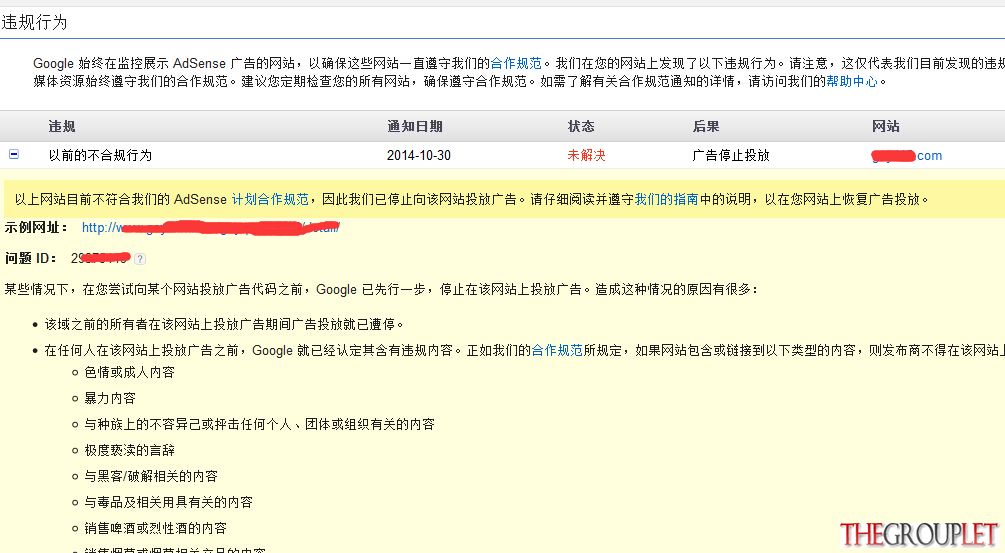Click the 后果 column header

(706, 126)
